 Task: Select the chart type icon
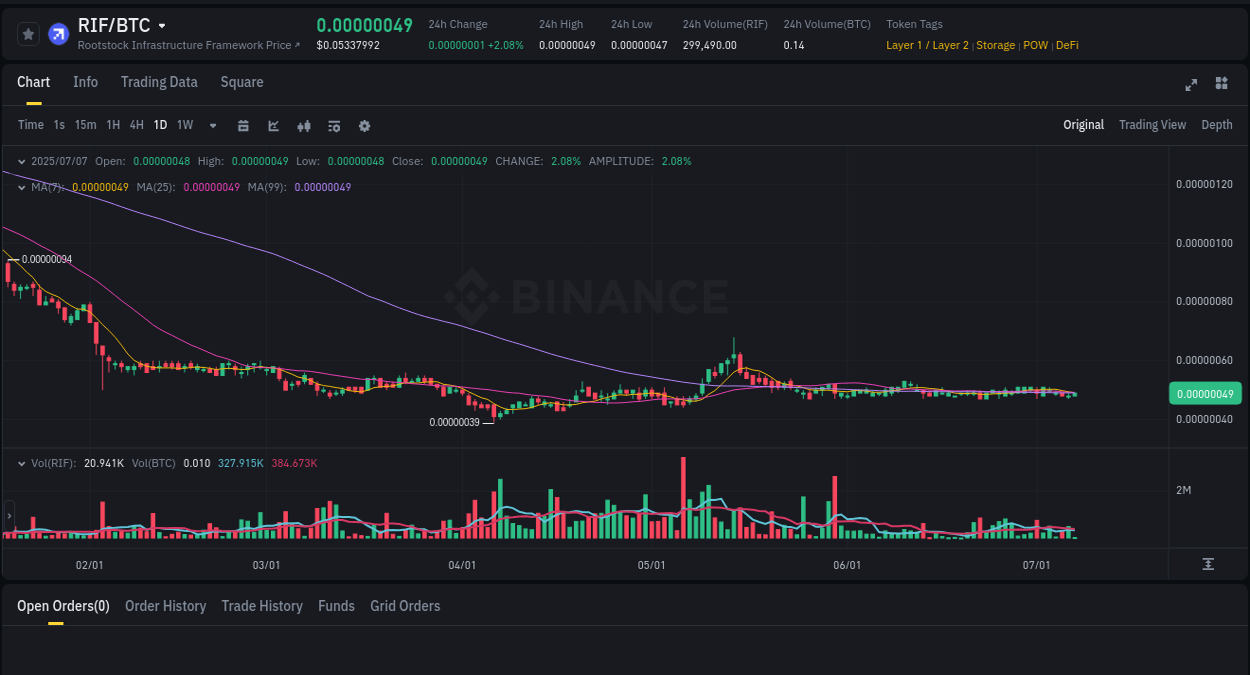coord(272,125)
